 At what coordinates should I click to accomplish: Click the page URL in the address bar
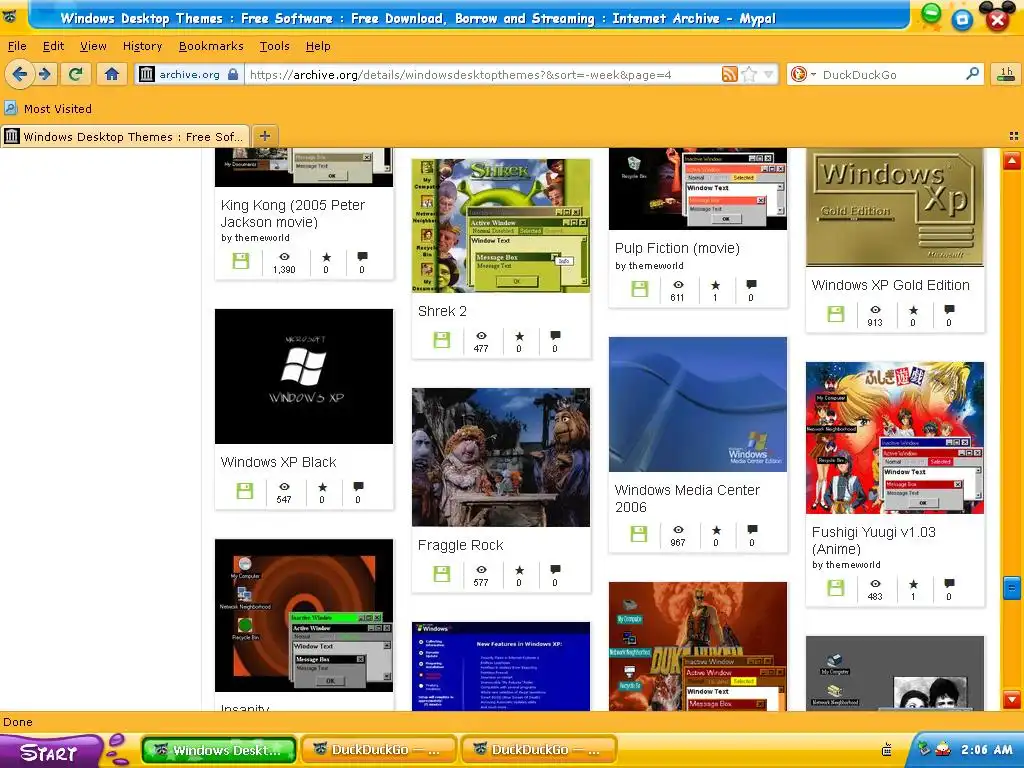(x=460, y=74)
